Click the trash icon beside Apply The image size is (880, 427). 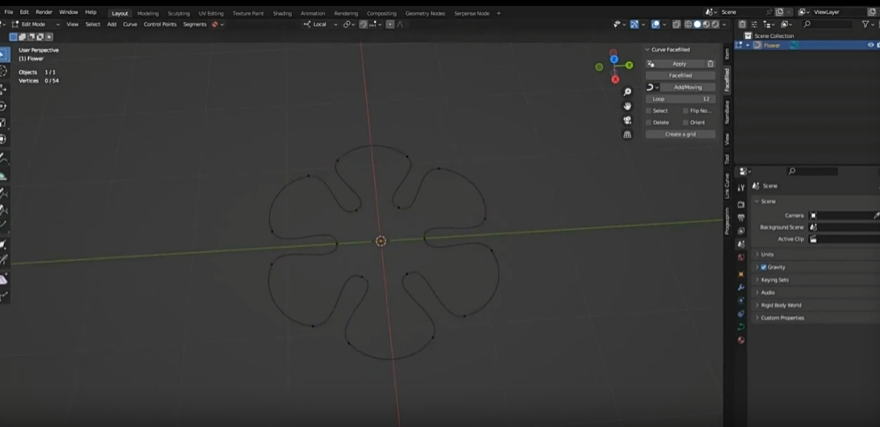point(711,63)
